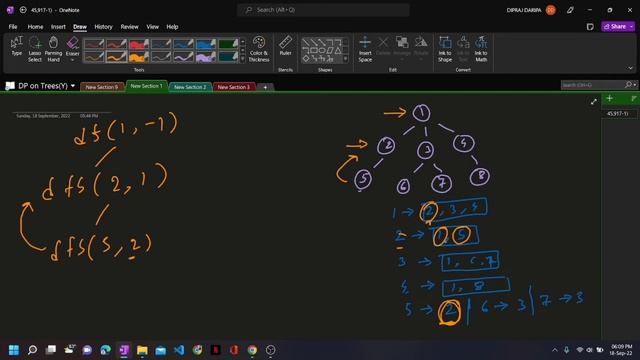Expand the Shapes gallery arrow
This screenshot has width=640, height=360.
[x=346, y=59]
